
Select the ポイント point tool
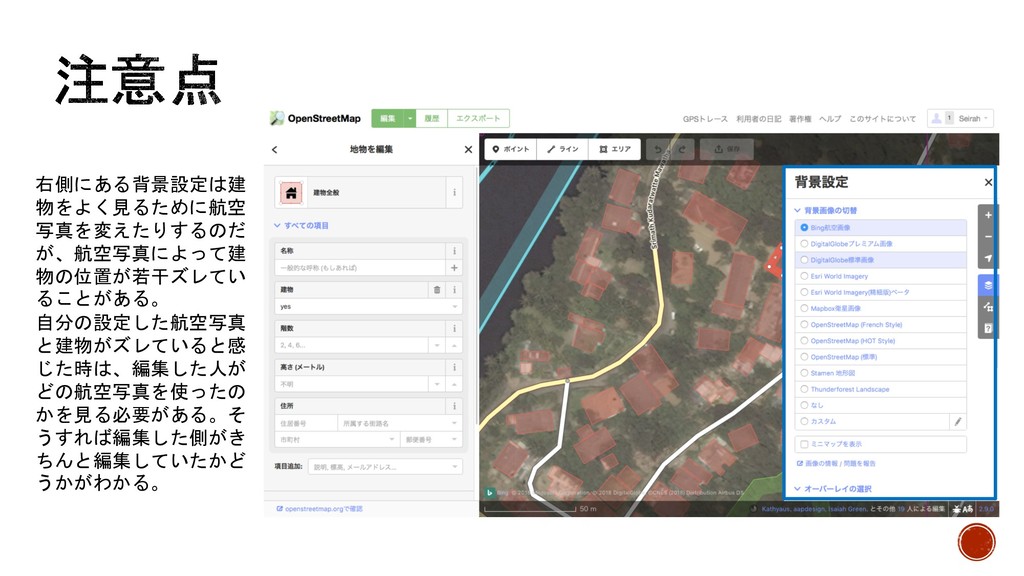click(x=511, y=149)
